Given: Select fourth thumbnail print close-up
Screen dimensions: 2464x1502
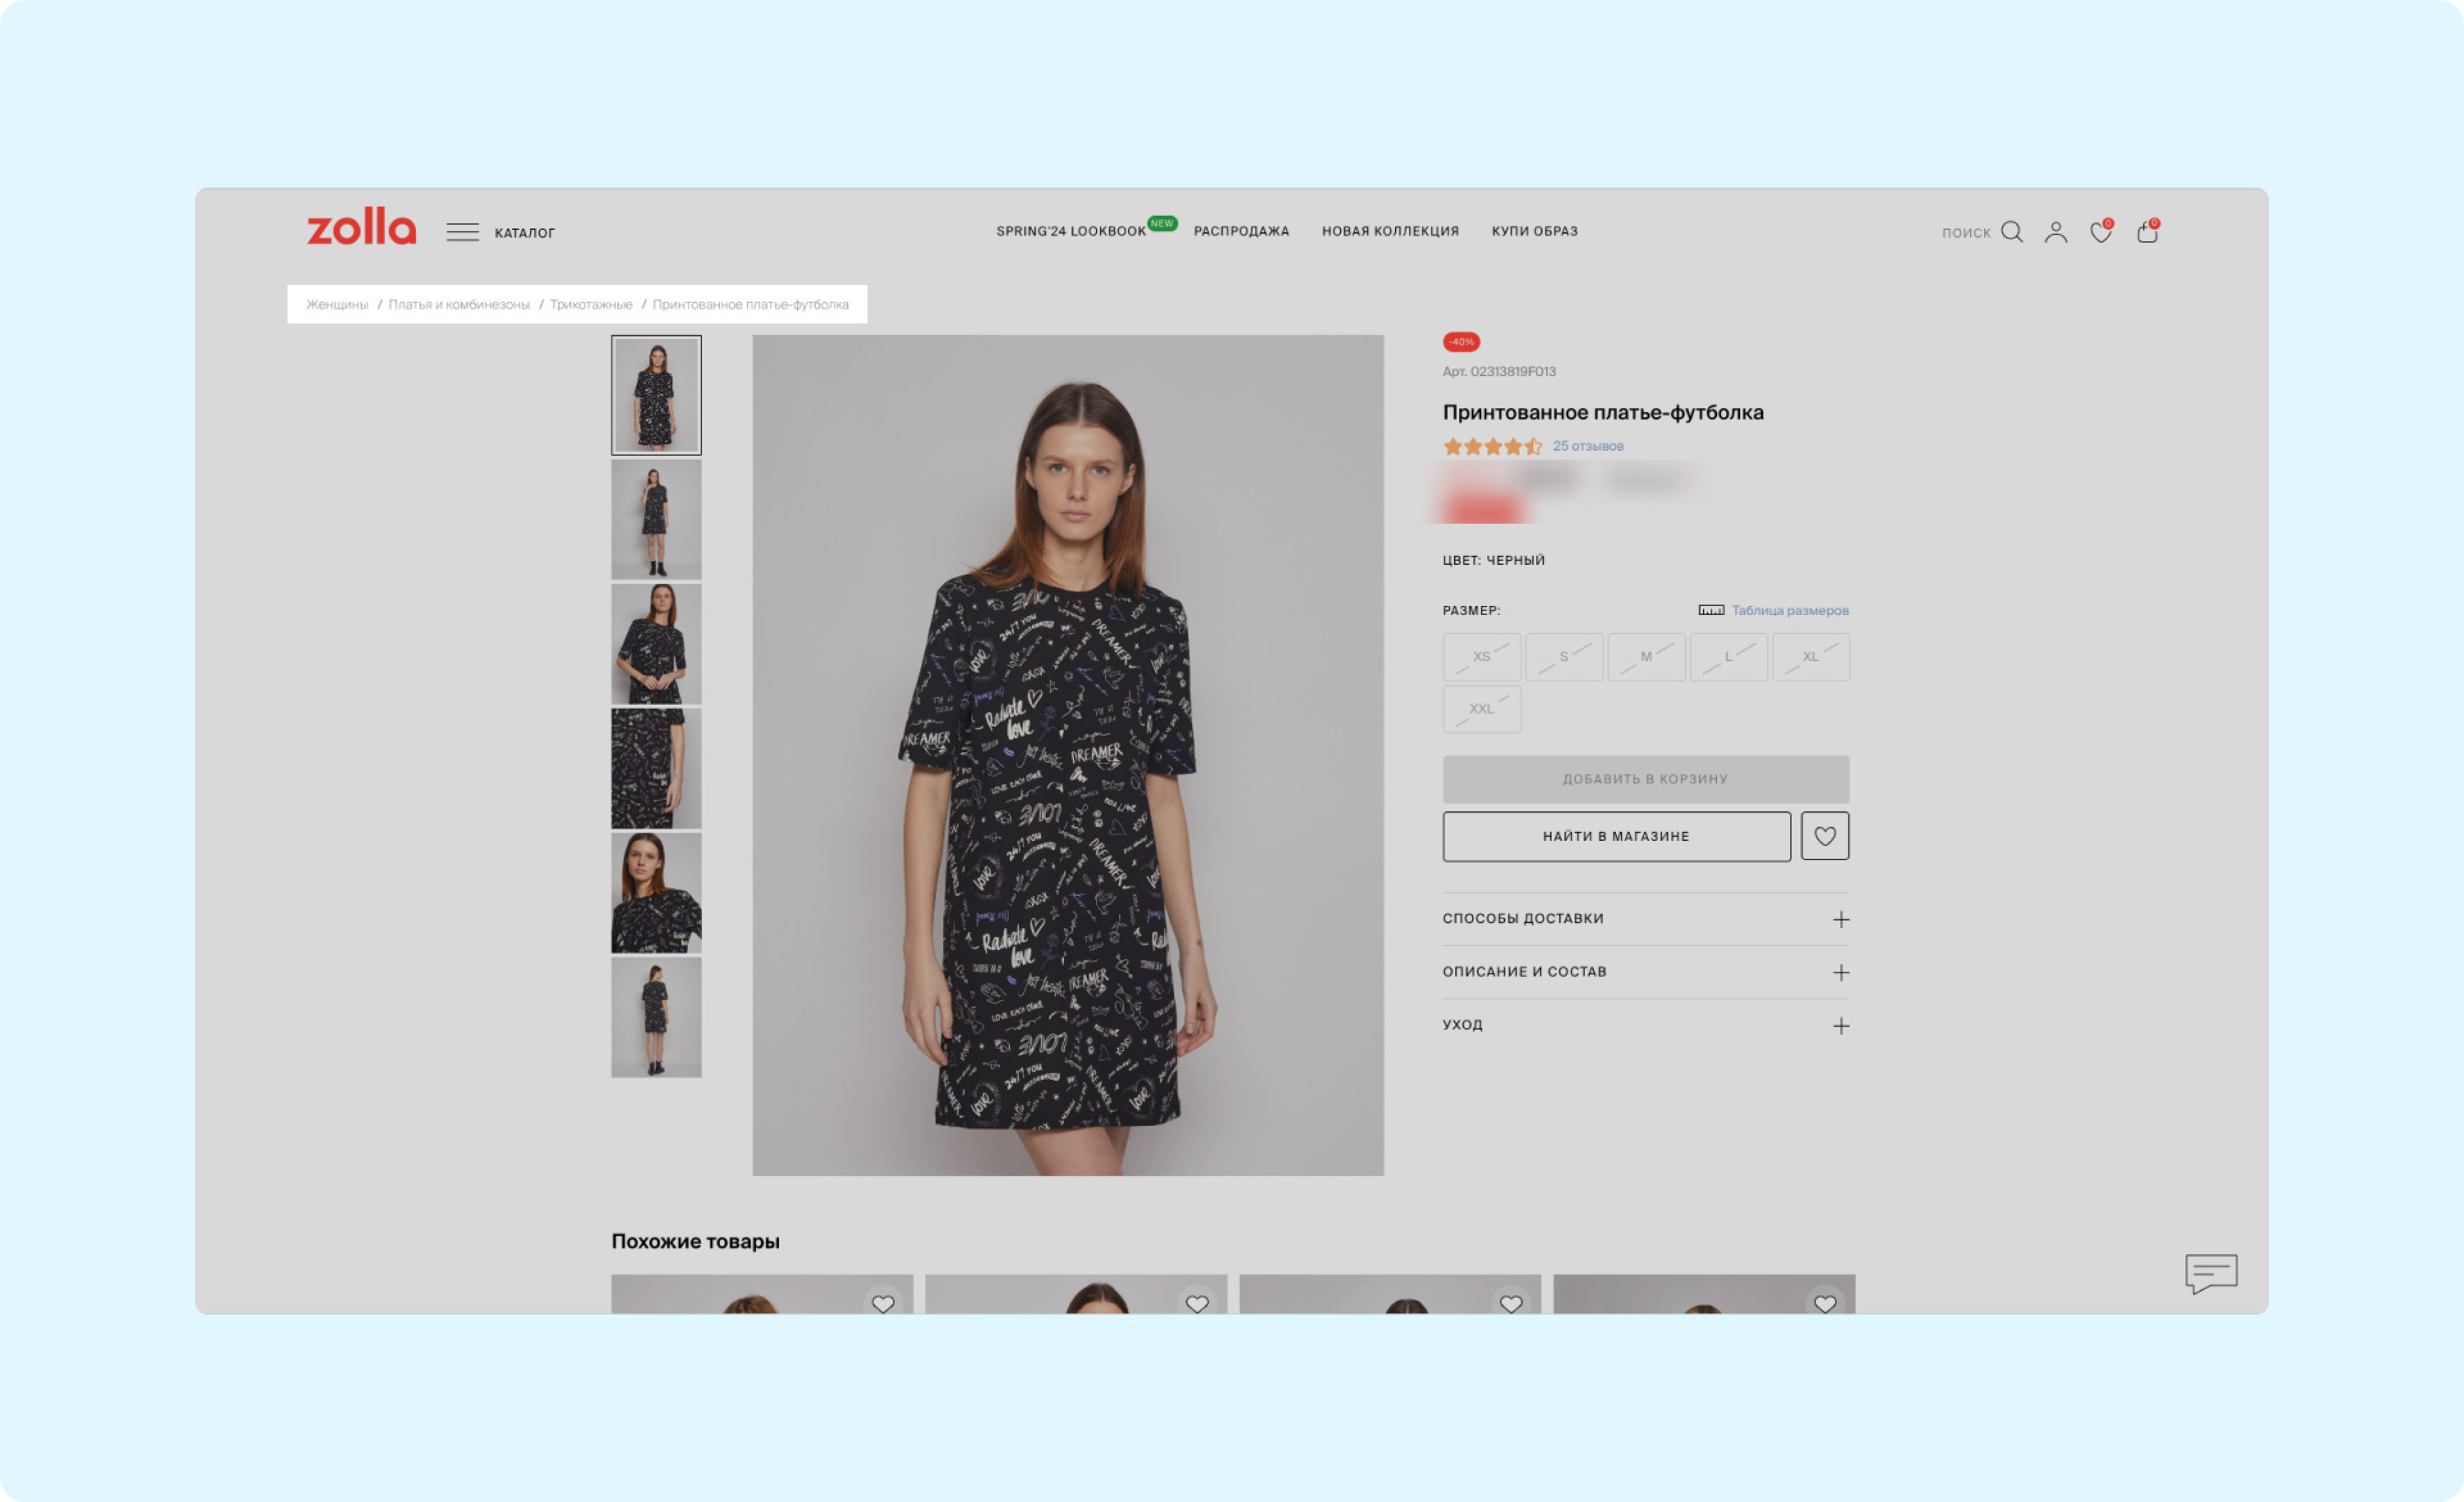Looking at the screenshot, I should [656, 769].
